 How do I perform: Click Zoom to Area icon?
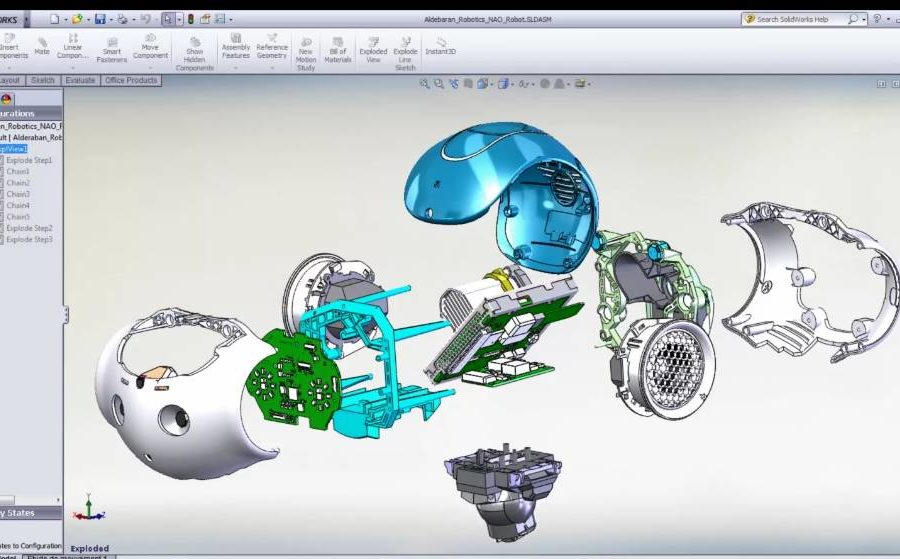439,84
